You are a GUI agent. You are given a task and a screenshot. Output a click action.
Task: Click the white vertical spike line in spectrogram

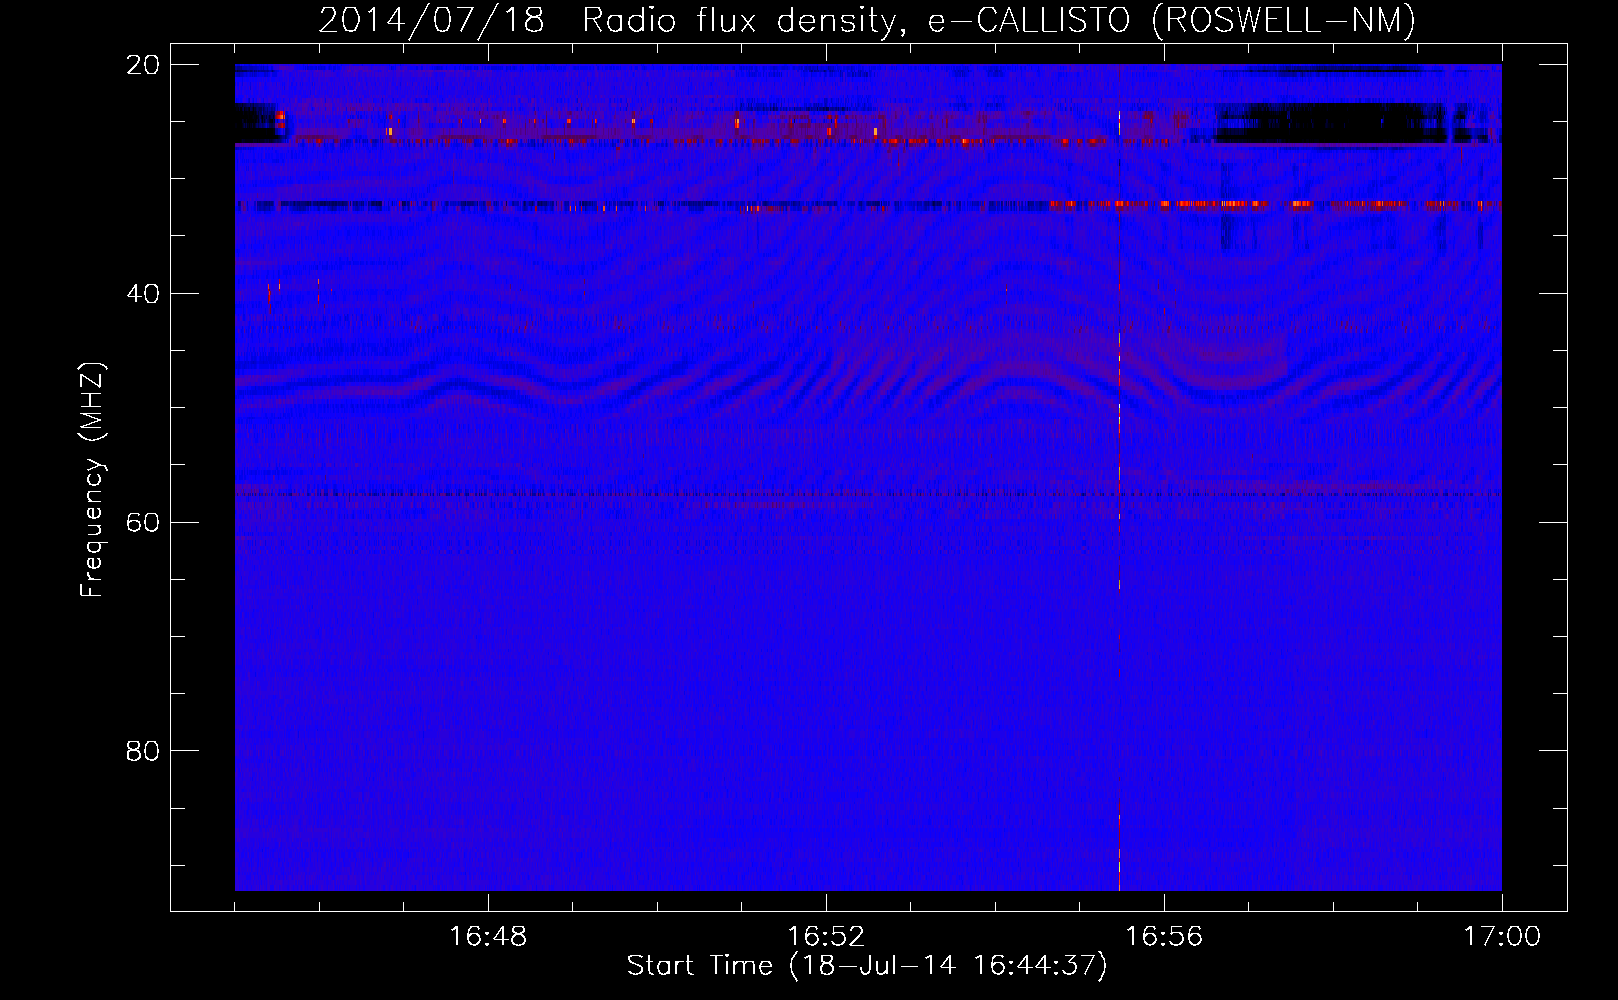coord(1119,500)
